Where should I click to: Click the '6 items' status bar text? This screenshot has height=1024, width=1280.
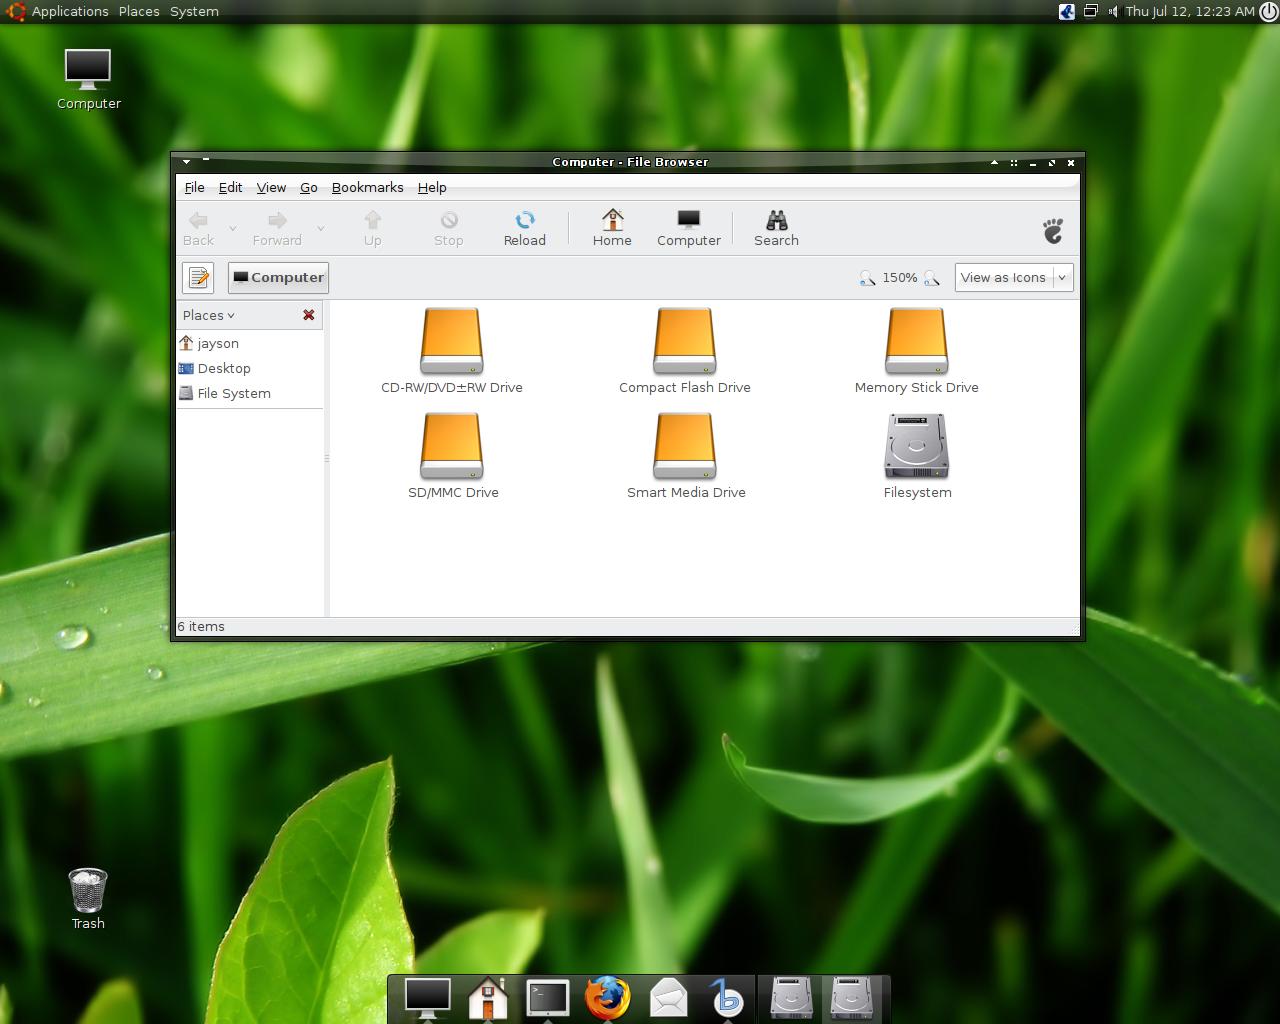(x=202, y=626)
